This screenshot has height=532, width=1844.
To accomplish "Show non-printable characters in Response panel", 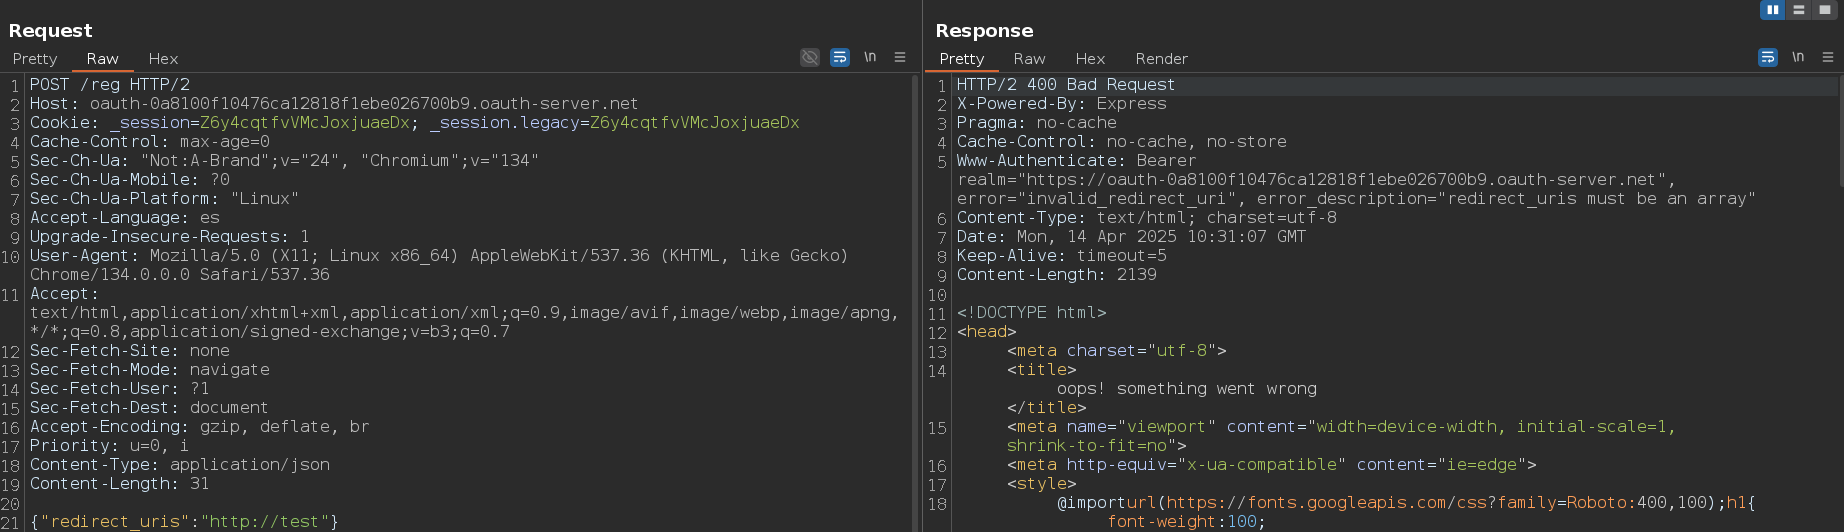I will [1798, 58].
